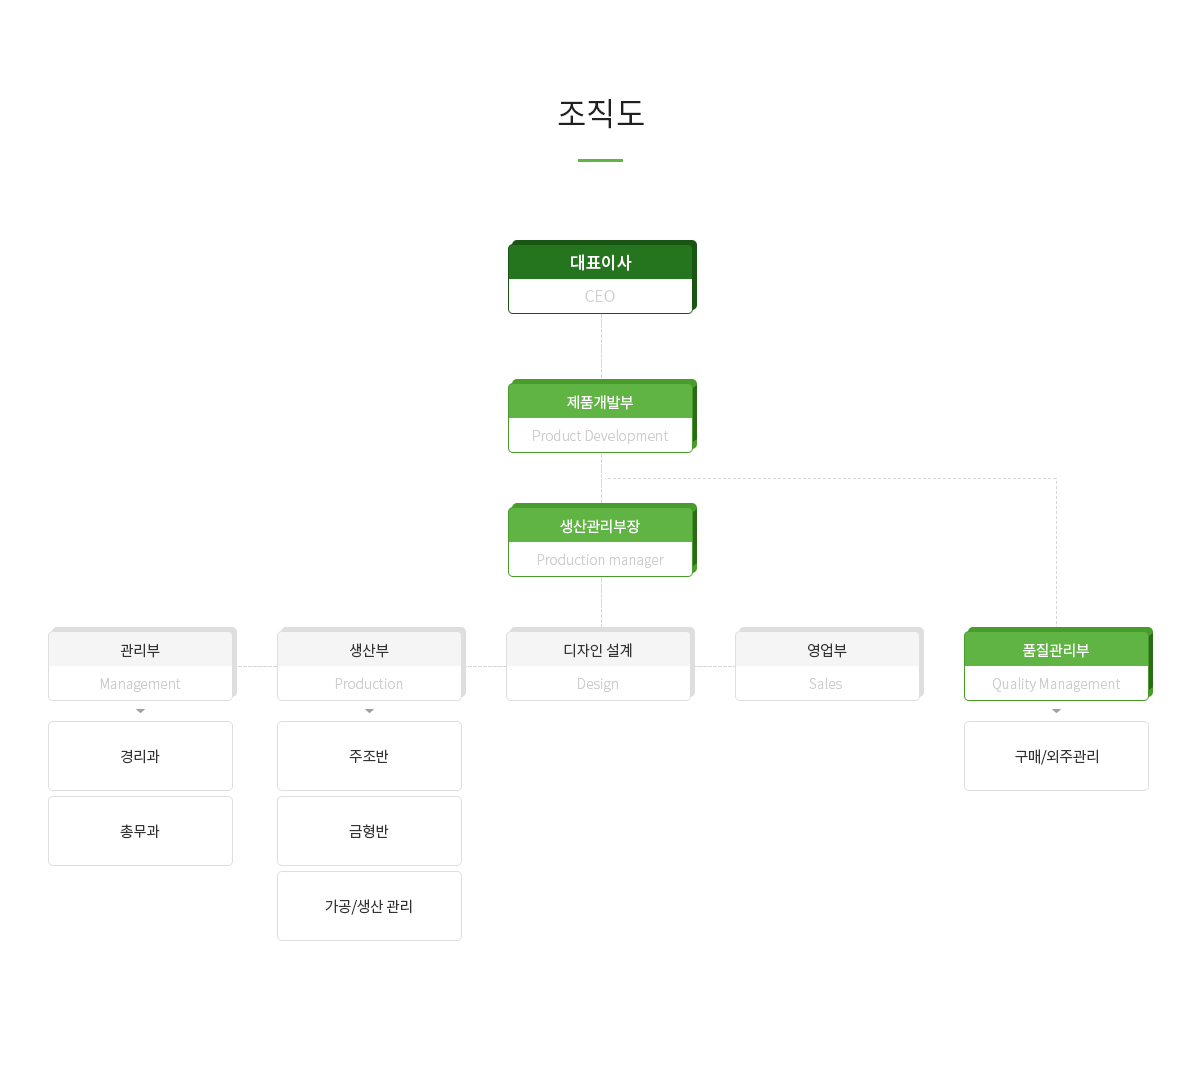This screenshot has width=1200, height=1090.
Task: Click the 가공/생산 관리 box
Action: coord(369,906)
